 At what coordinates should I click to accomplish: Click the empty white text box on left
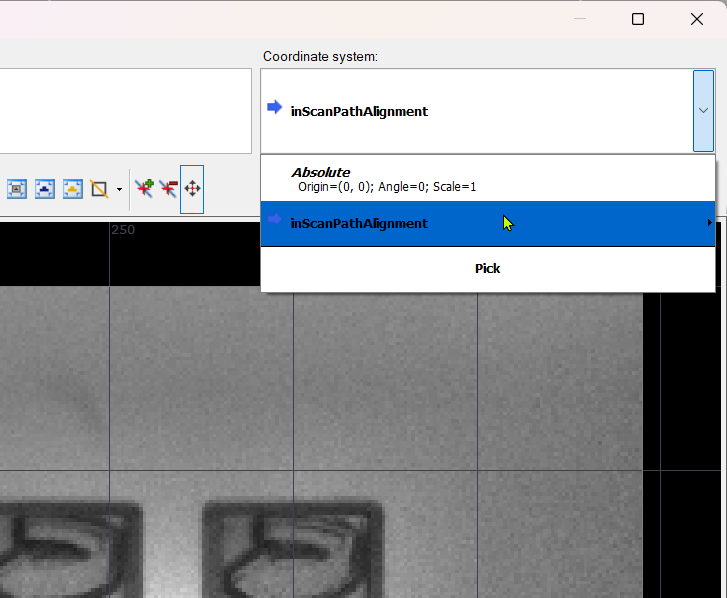point(125,111)
